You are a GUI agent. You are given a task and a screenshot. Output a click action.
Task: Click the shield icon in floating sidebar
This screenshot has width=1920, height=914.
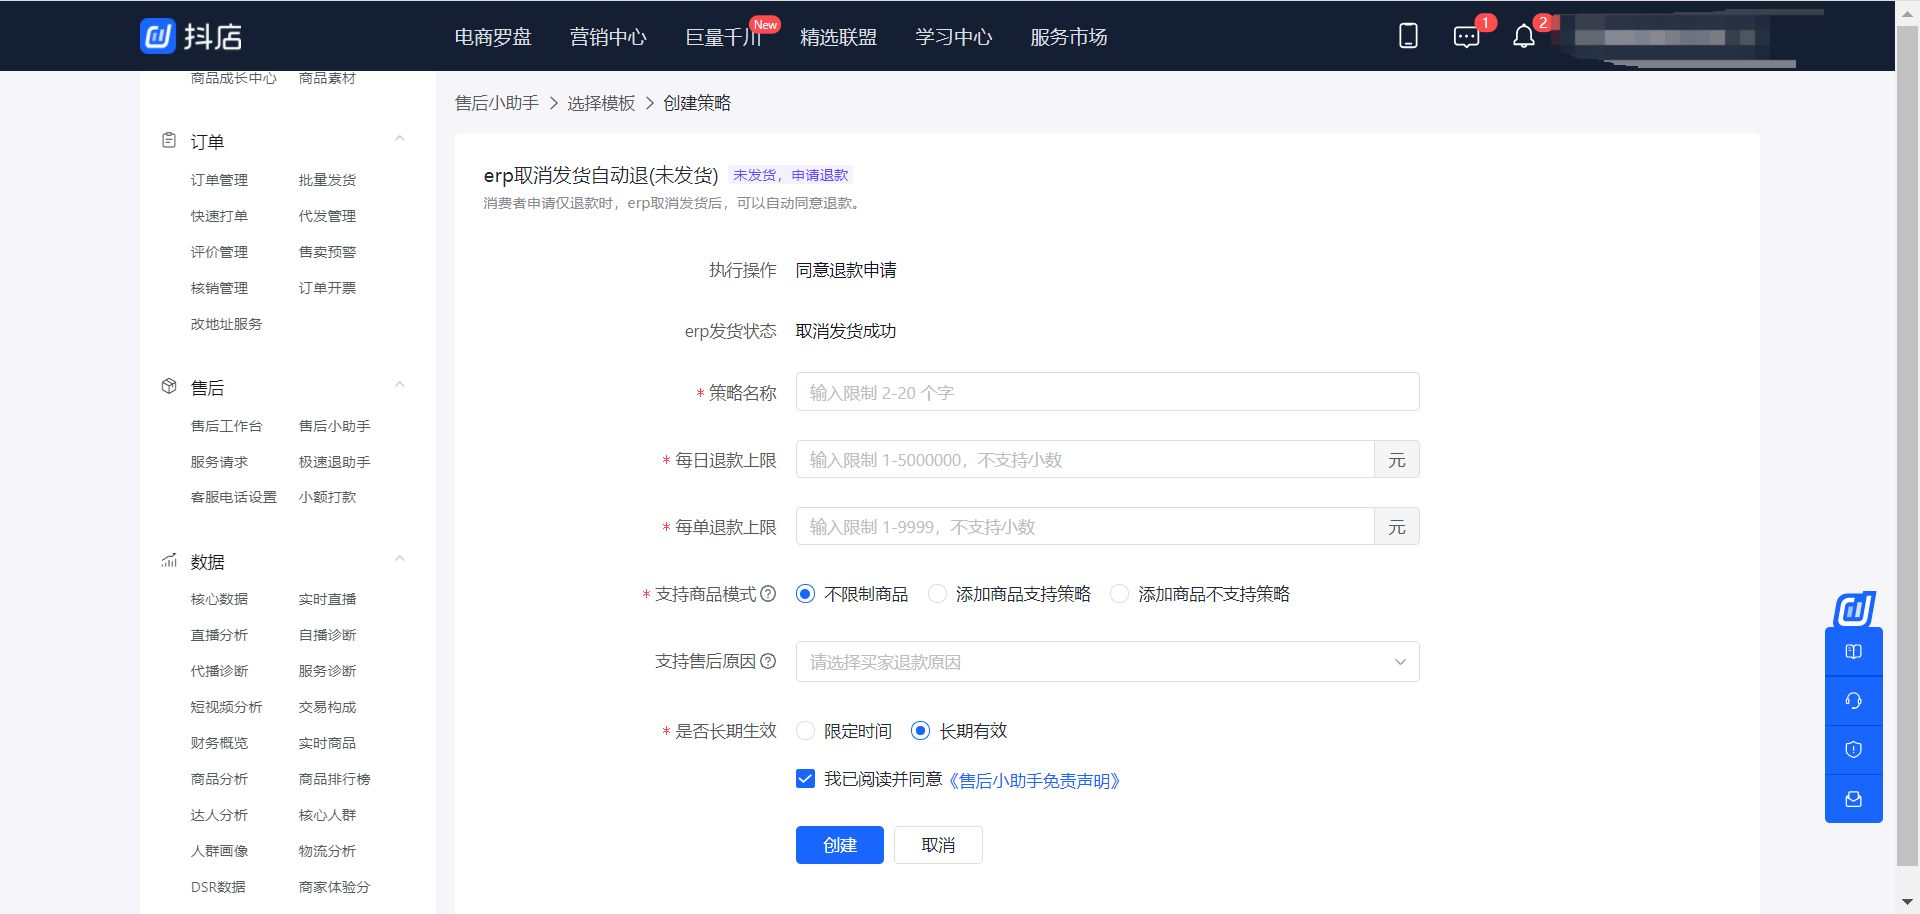[x=1853, y=750]
